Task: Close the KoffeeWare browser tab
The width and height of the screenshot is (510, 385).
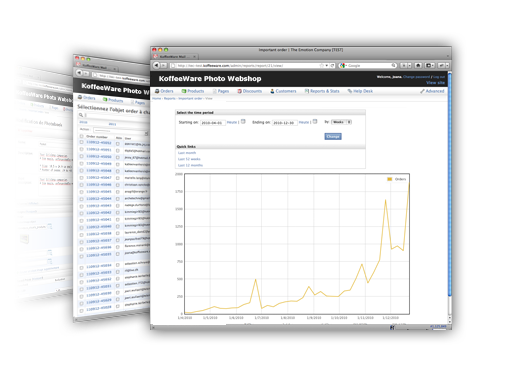Action: pos(195,57)
